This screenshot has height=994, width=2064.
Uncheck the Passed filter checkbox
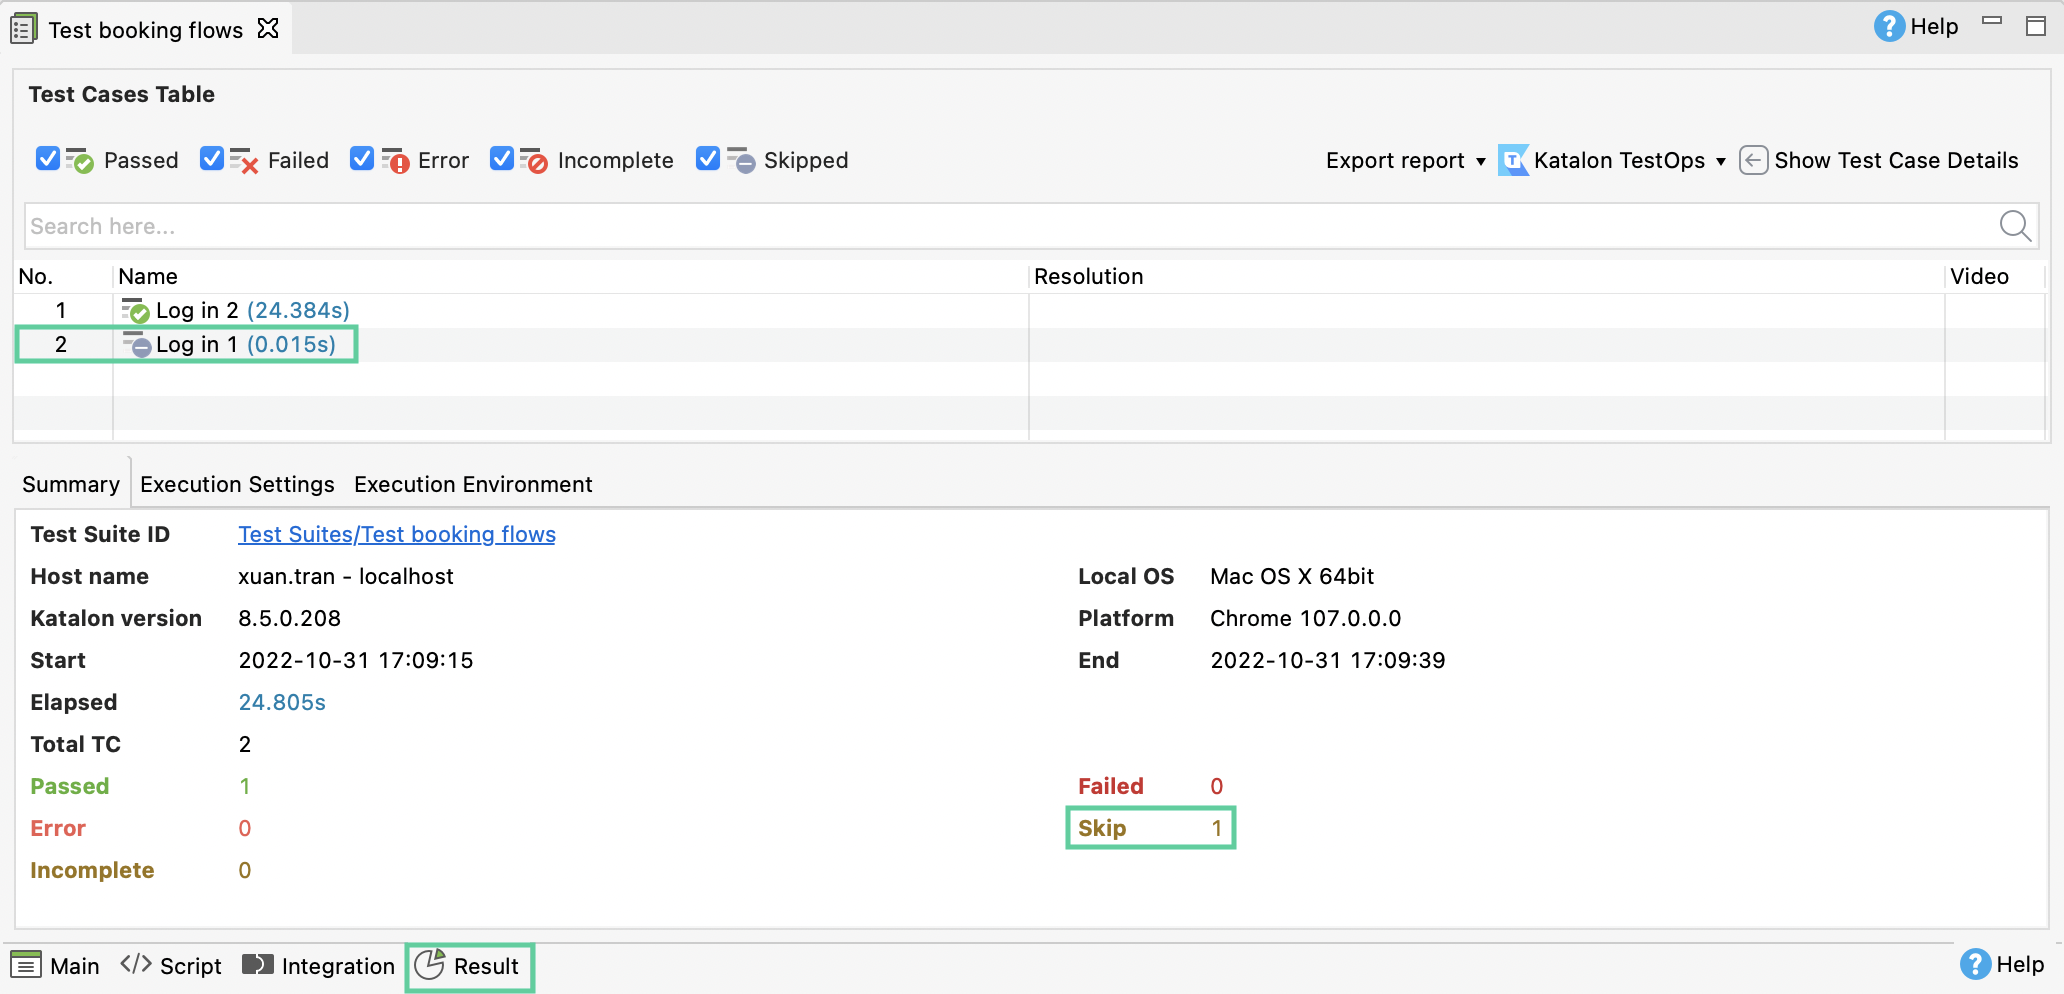tap(47, 160)
